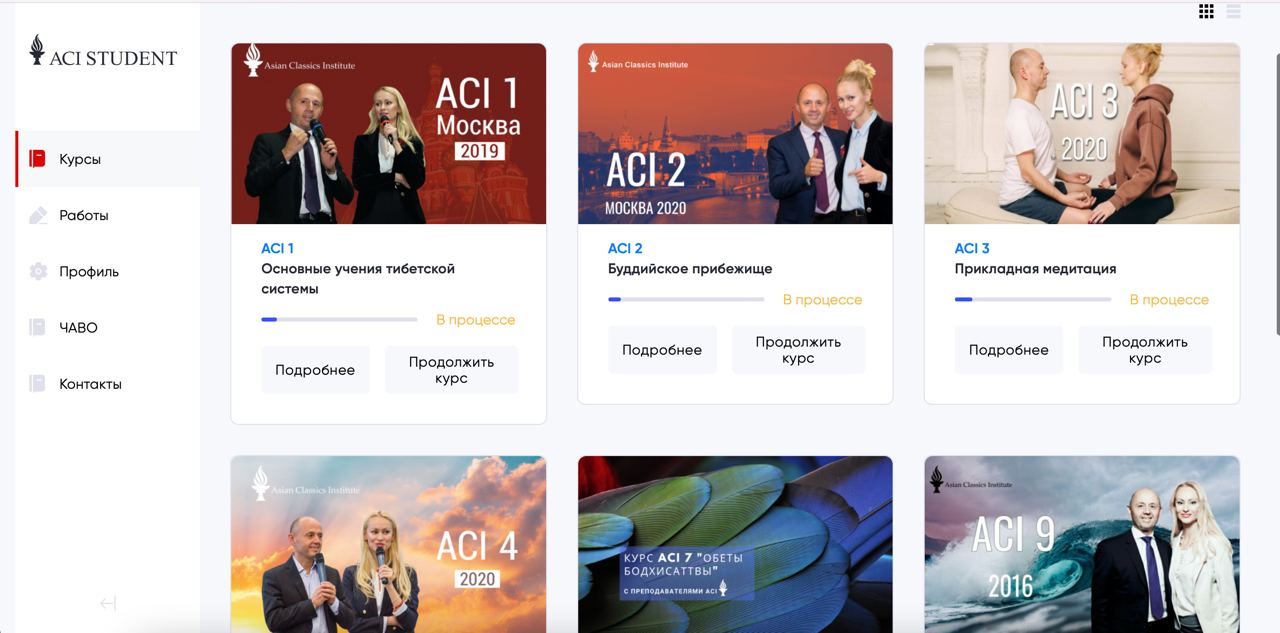This screenshot has height=633, width=1280.
Task: Switch to grid view layout
Action: [1206, 11]
